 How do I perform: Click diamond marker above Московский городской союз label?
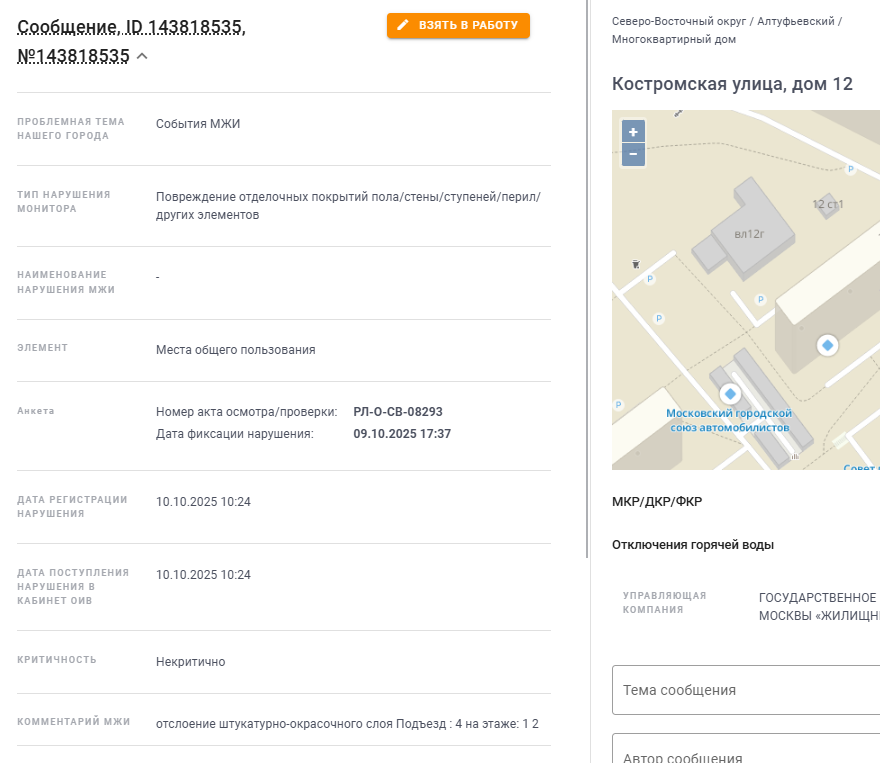pyautogui.click(x=730, y=393)
